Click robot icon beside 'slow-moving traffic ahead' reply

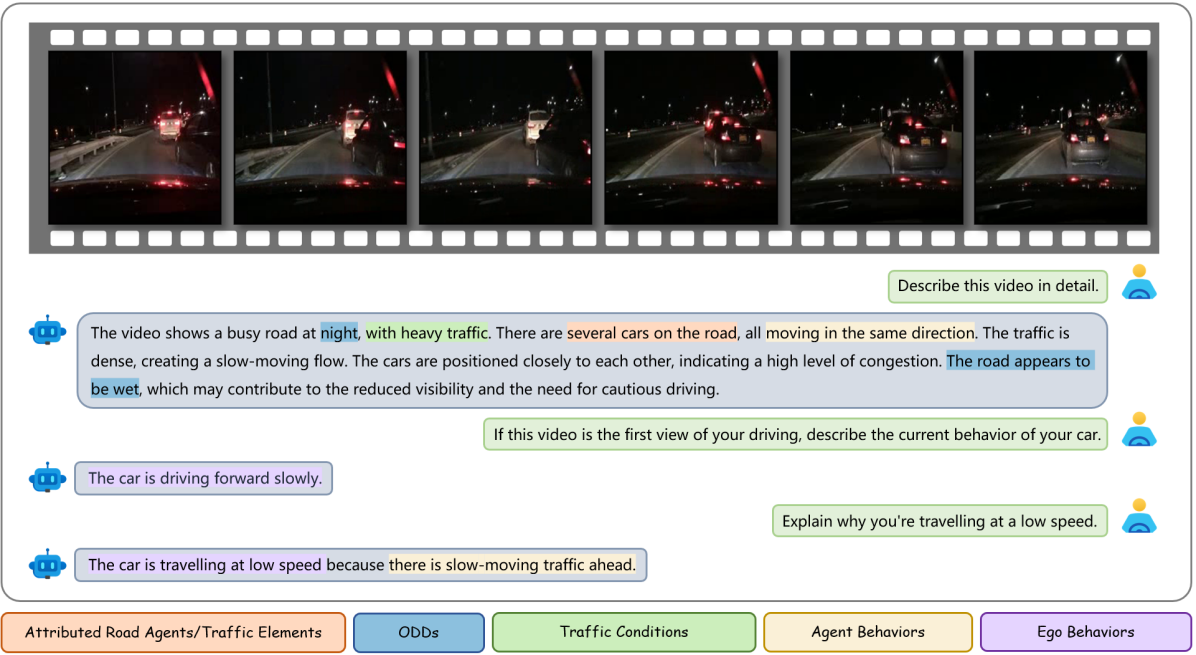coord(47,564)
